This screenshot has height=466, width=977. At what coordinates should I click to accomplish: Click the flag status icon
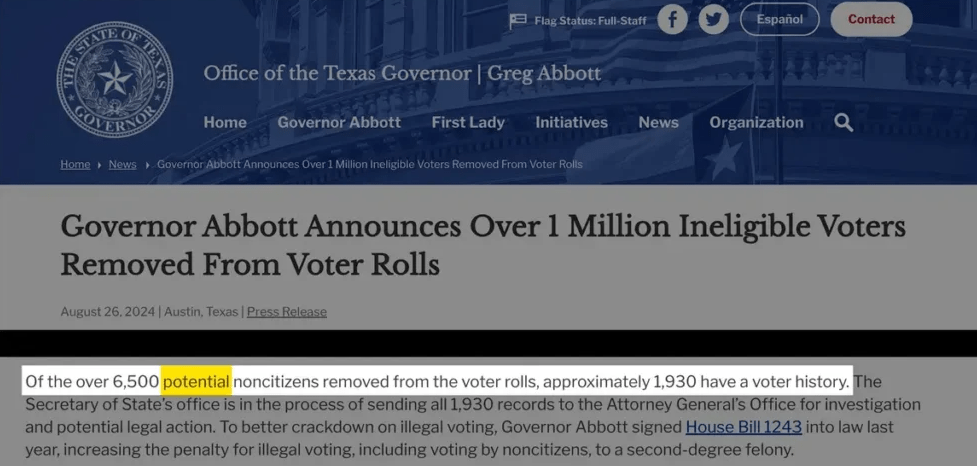(517, 20)
